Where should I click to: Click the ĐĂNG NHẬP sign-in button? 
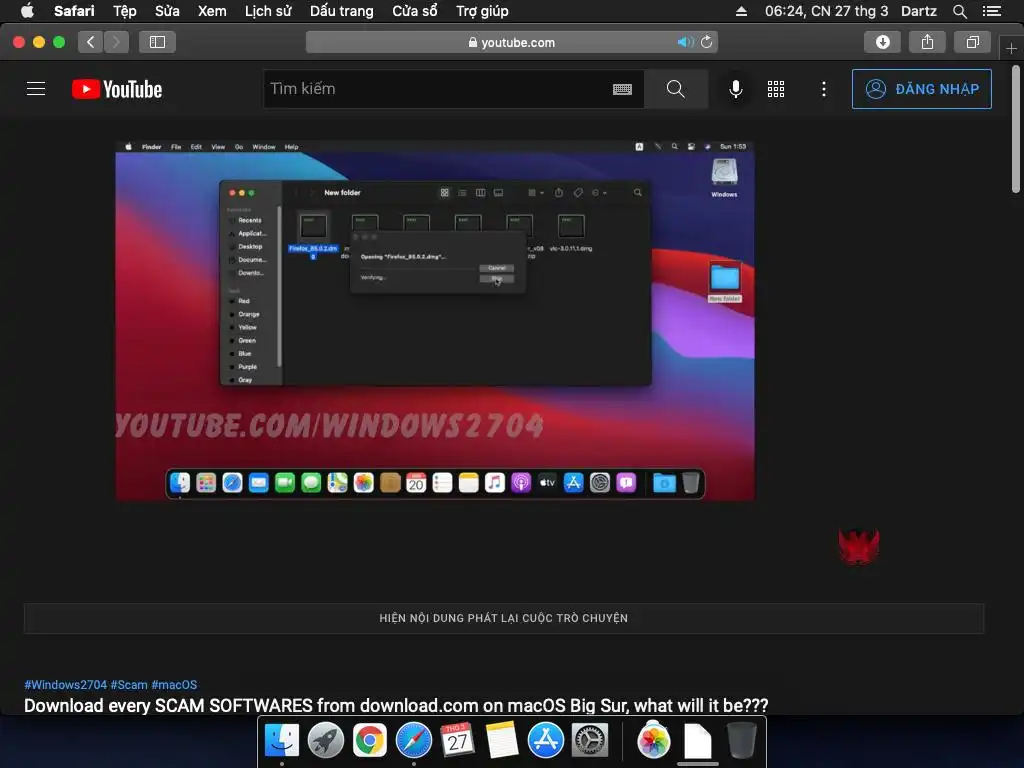921,89
